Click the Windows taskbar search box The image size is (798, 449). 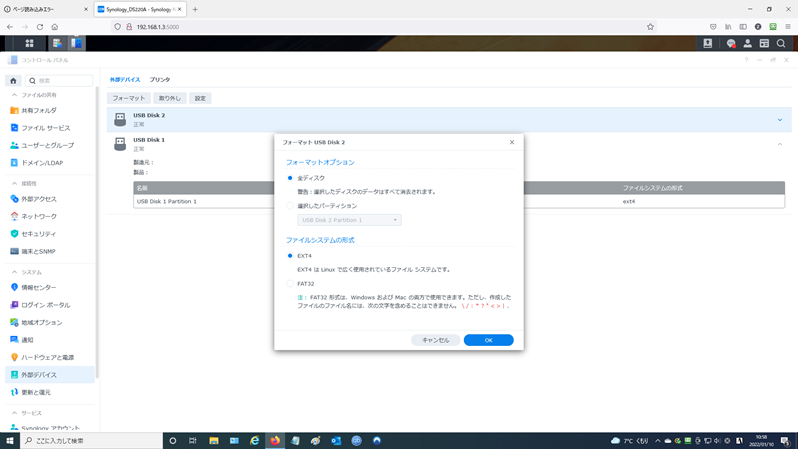point(91,440)
